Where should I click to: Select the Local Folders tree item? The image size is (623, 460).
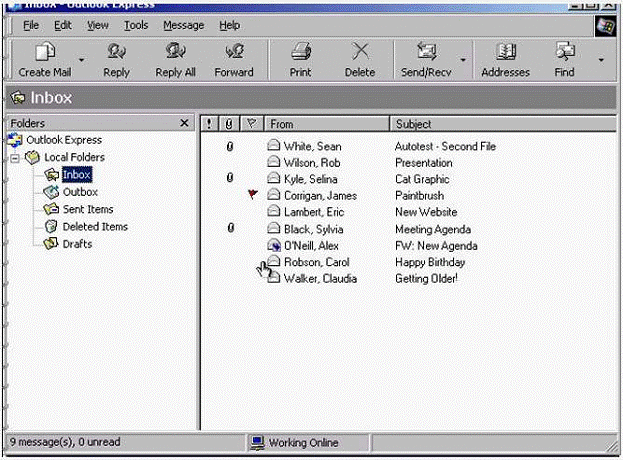coord(74,157)
